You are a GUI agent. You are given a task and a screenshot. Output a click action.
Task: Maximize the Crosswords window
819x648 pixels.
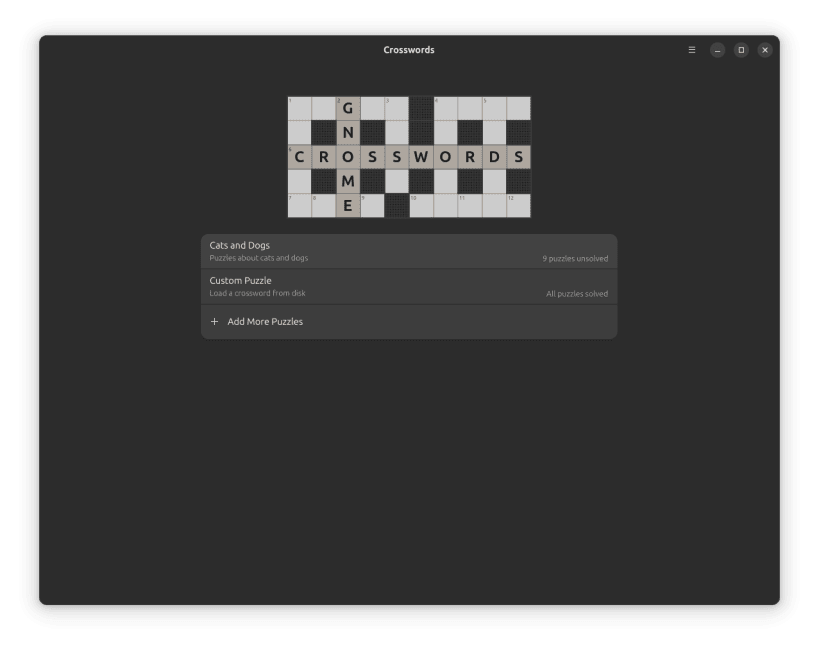click(741, 49)
